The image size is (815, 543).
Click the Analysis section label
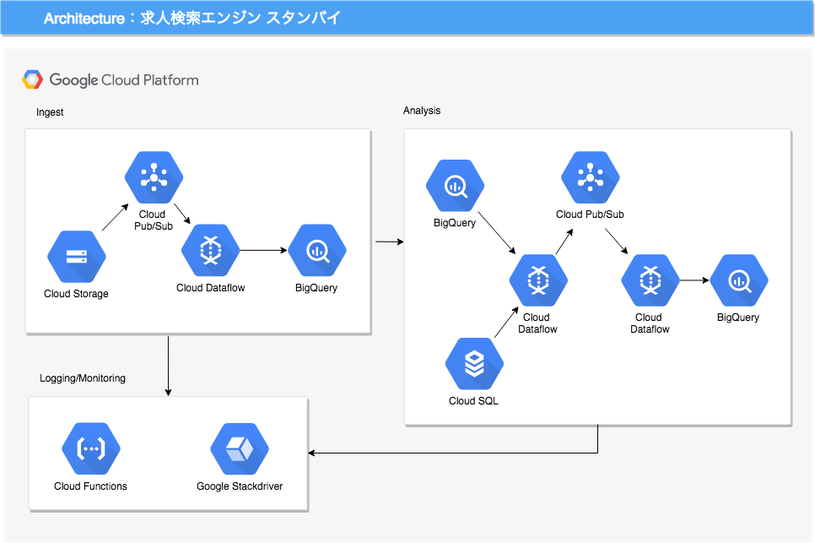[422, 111]
